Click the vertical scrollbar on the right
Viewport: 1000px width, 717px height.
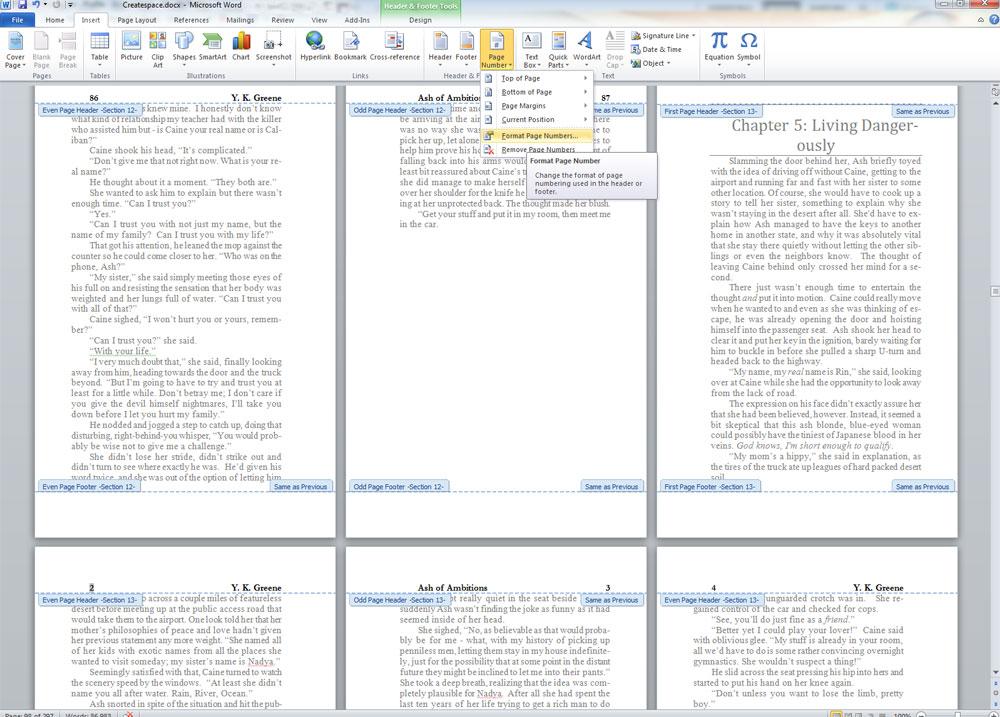[992, 400]
